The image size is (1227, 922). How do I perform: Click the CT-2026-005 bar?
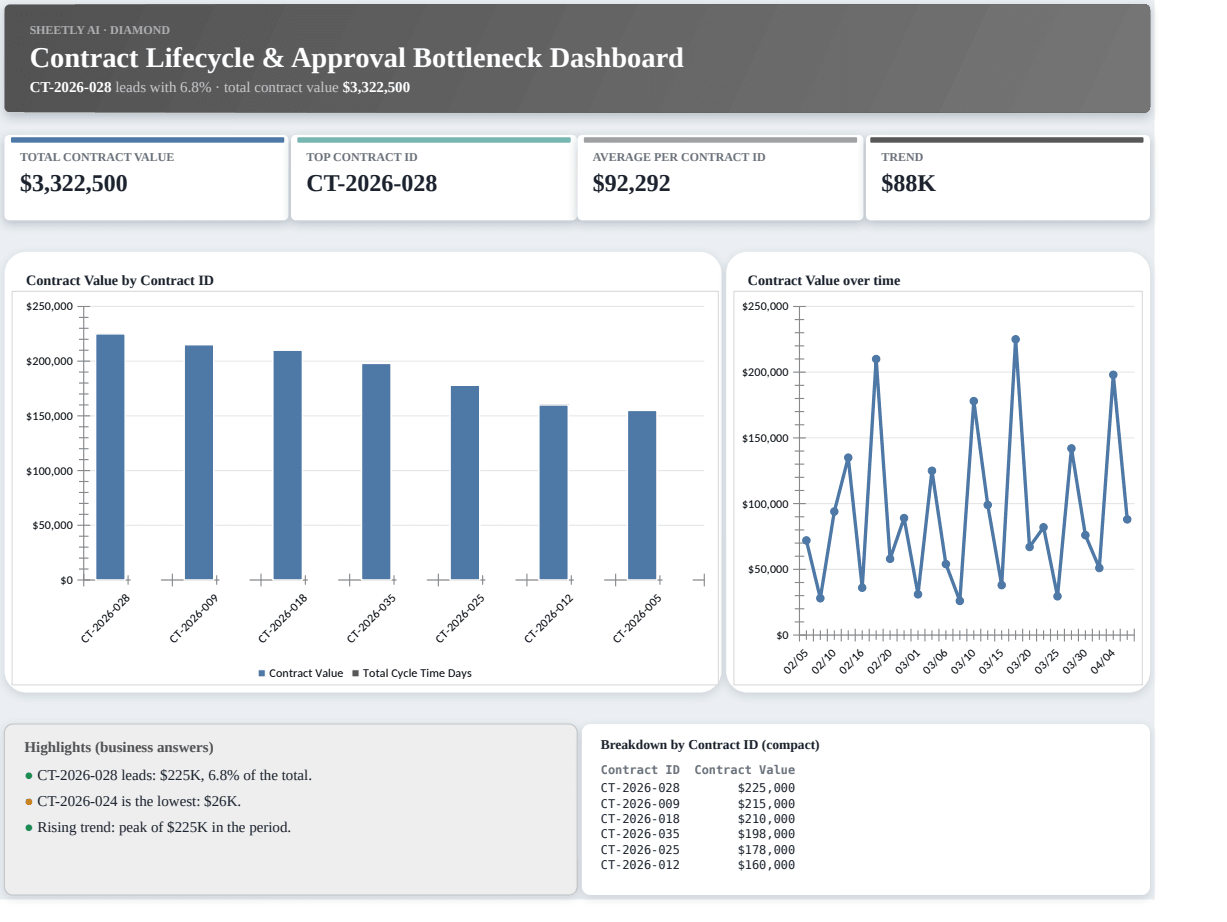(642, 495)
